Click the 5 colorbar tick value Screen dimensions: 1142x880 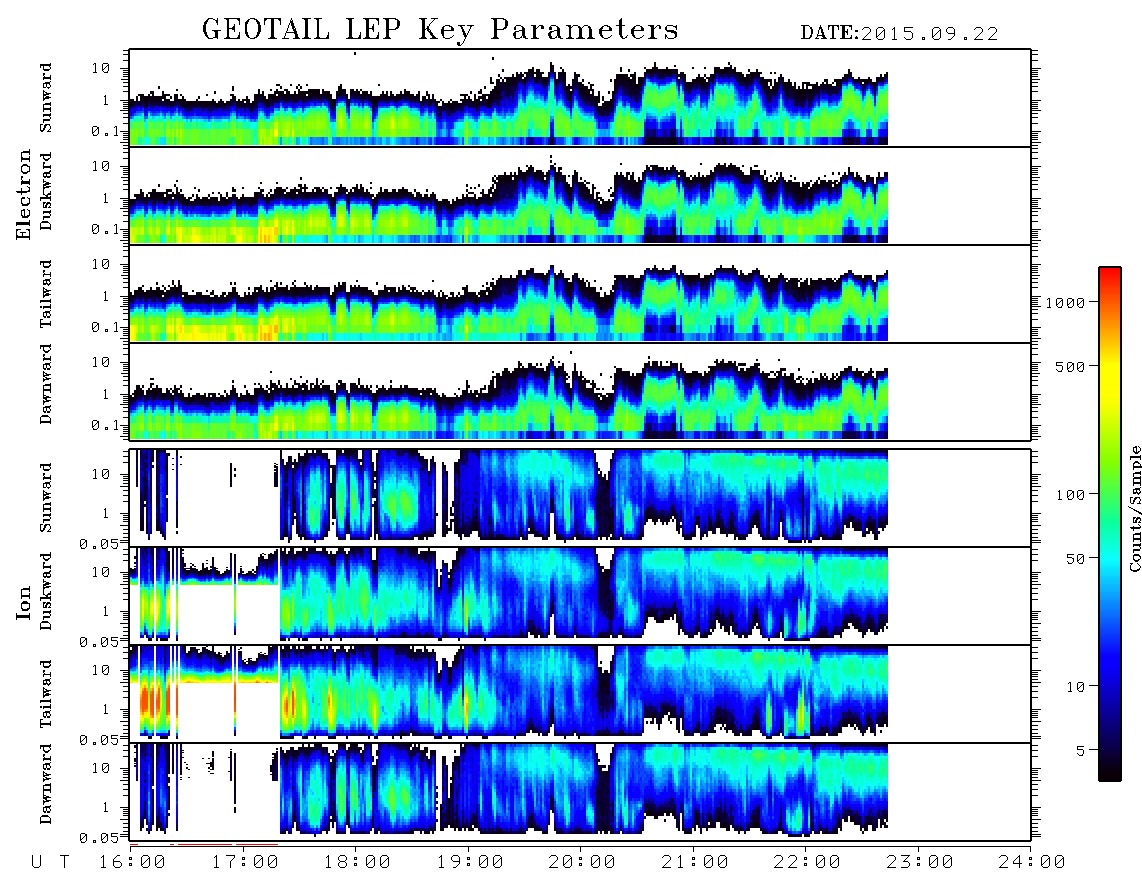click(1081, 750)
